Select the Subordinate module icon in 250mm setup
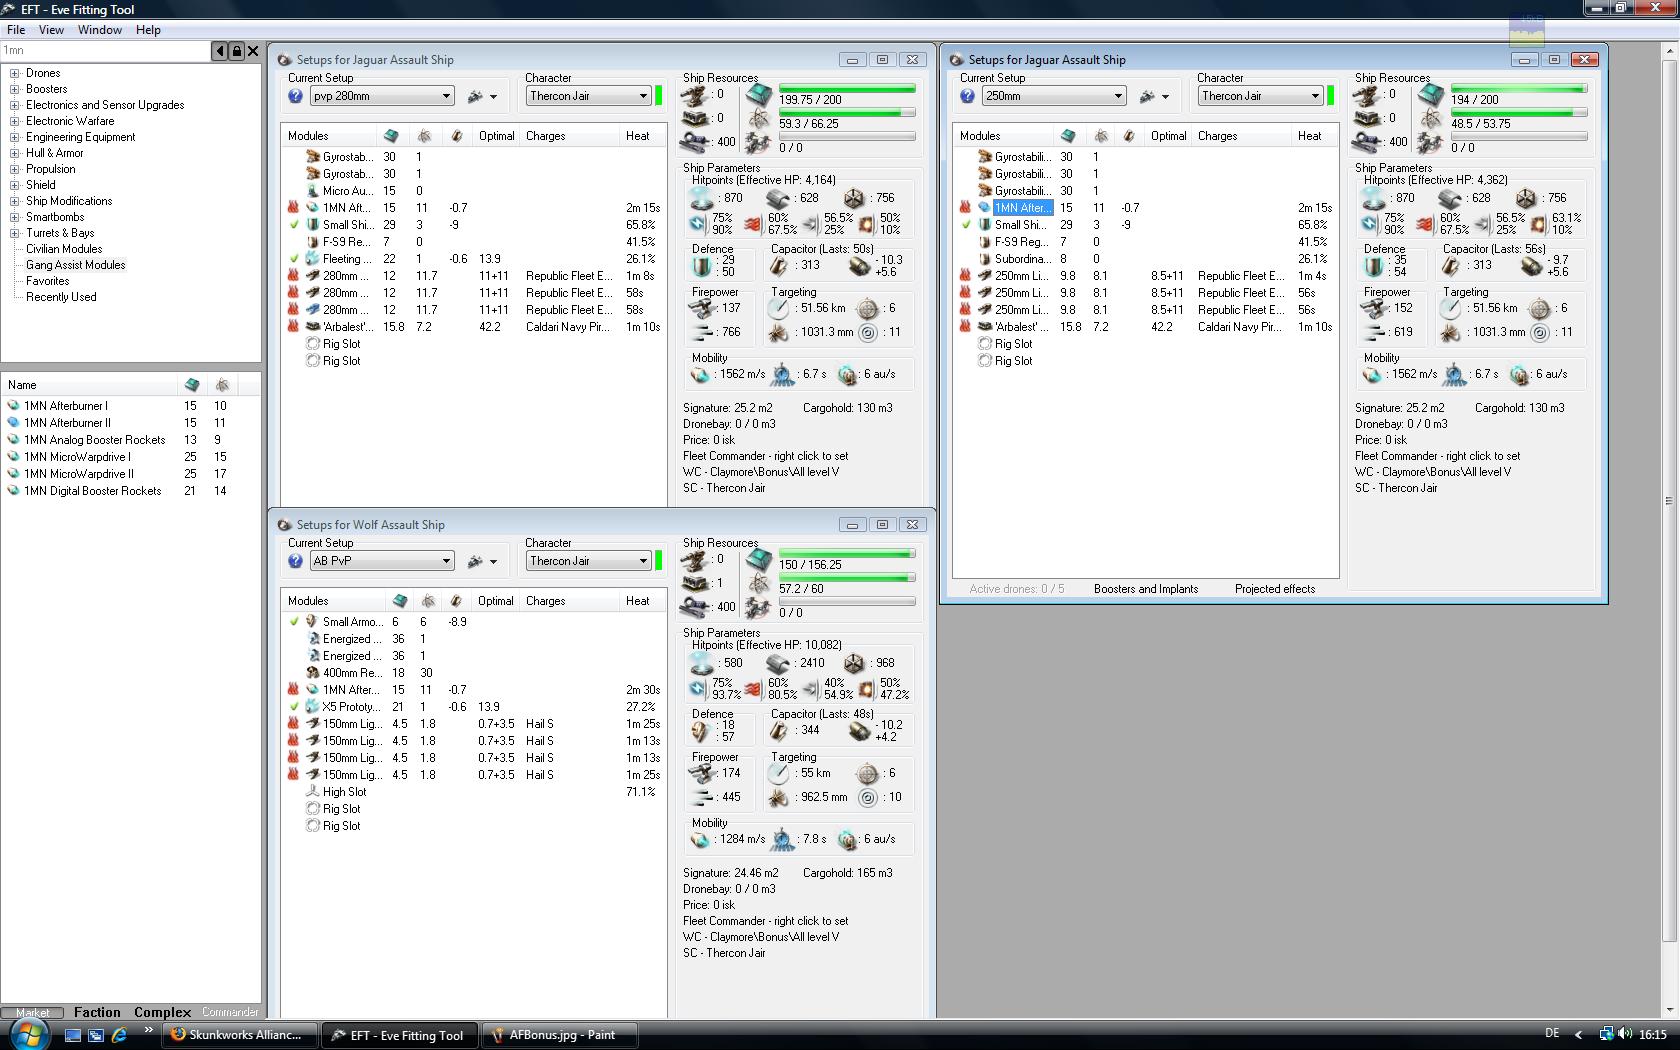This screenshot has width=1680, height=1050. pyautogui.click(x=985, y=259)
